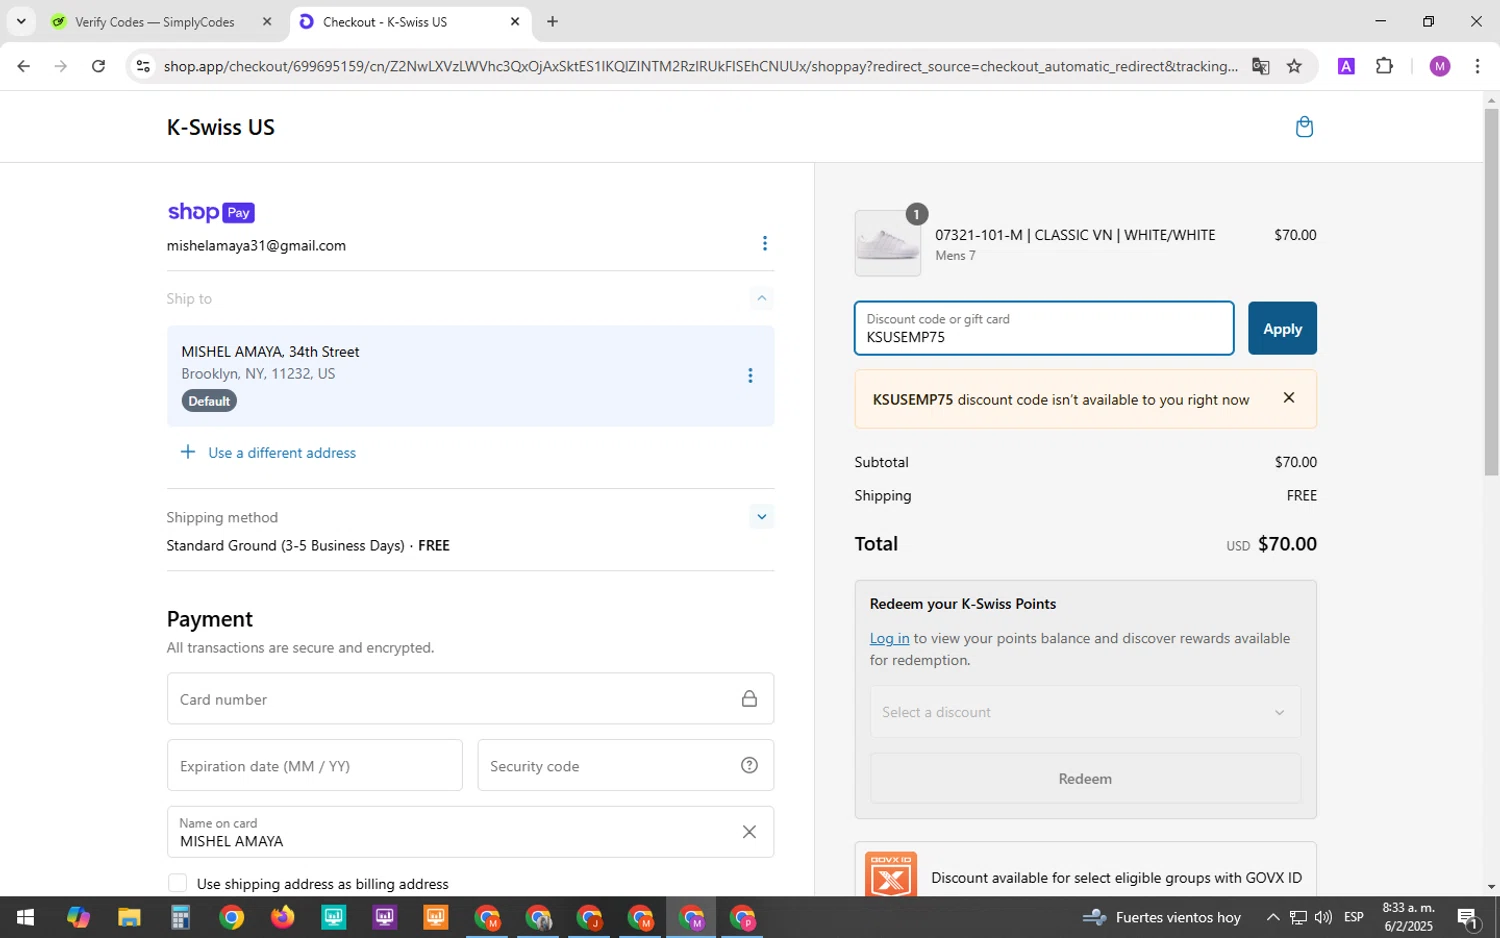This screenshot has width=1500, height=938.
Task: Open the Windows Start menu
Action: [x=25, y=917]
